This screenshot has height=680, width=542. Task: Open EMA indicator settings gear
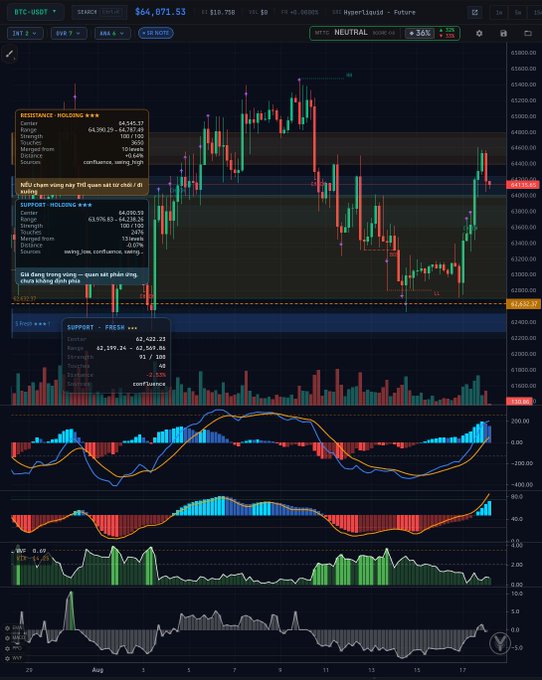coord(7,628)
